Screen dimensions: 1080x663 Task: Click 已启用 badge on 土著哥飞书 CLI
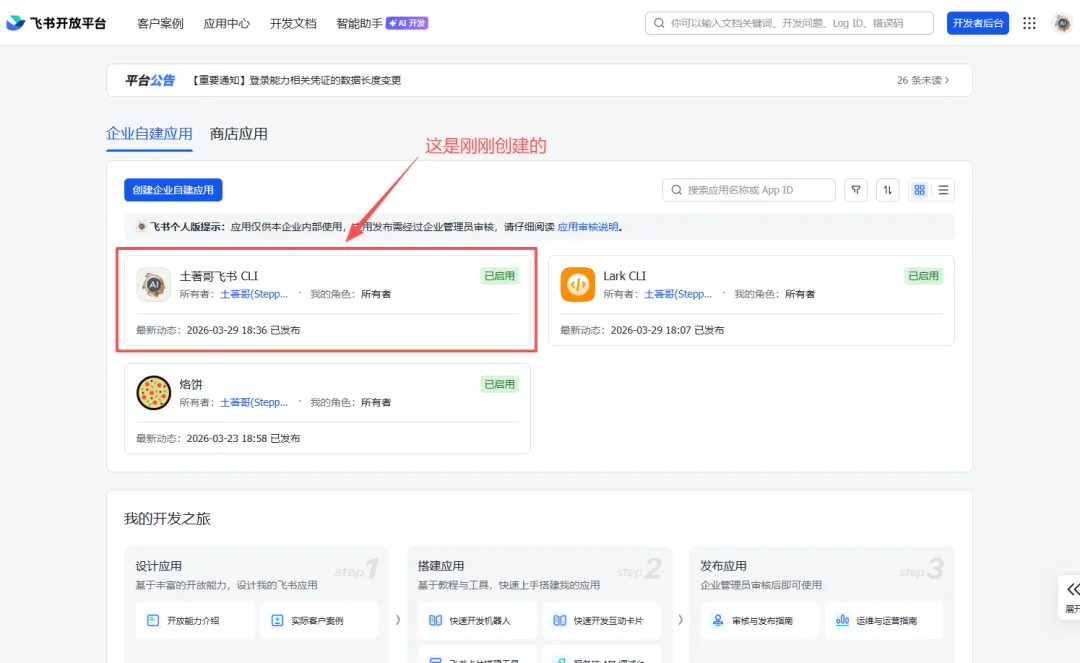499,276
